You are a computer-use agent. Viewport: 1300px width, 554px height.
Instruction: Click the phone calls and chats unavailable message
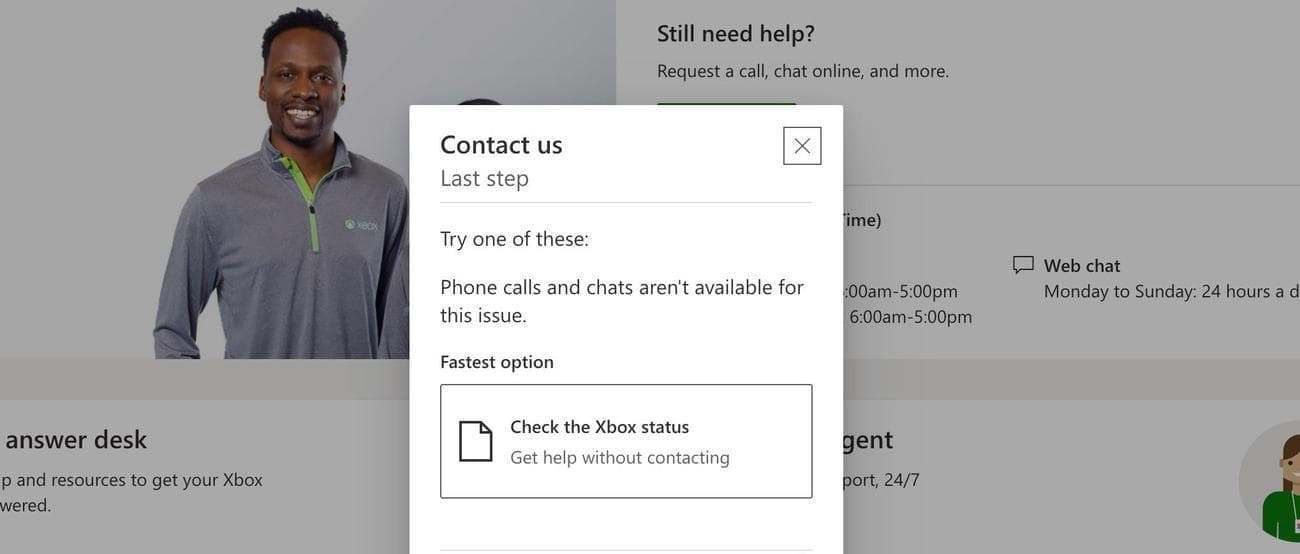click(622, 301)
